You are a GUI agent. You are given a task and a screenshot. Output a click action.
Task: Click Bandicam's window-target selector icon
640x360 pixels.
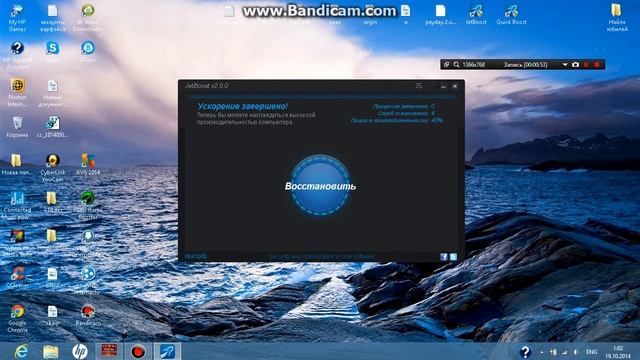tap(447, 64)
